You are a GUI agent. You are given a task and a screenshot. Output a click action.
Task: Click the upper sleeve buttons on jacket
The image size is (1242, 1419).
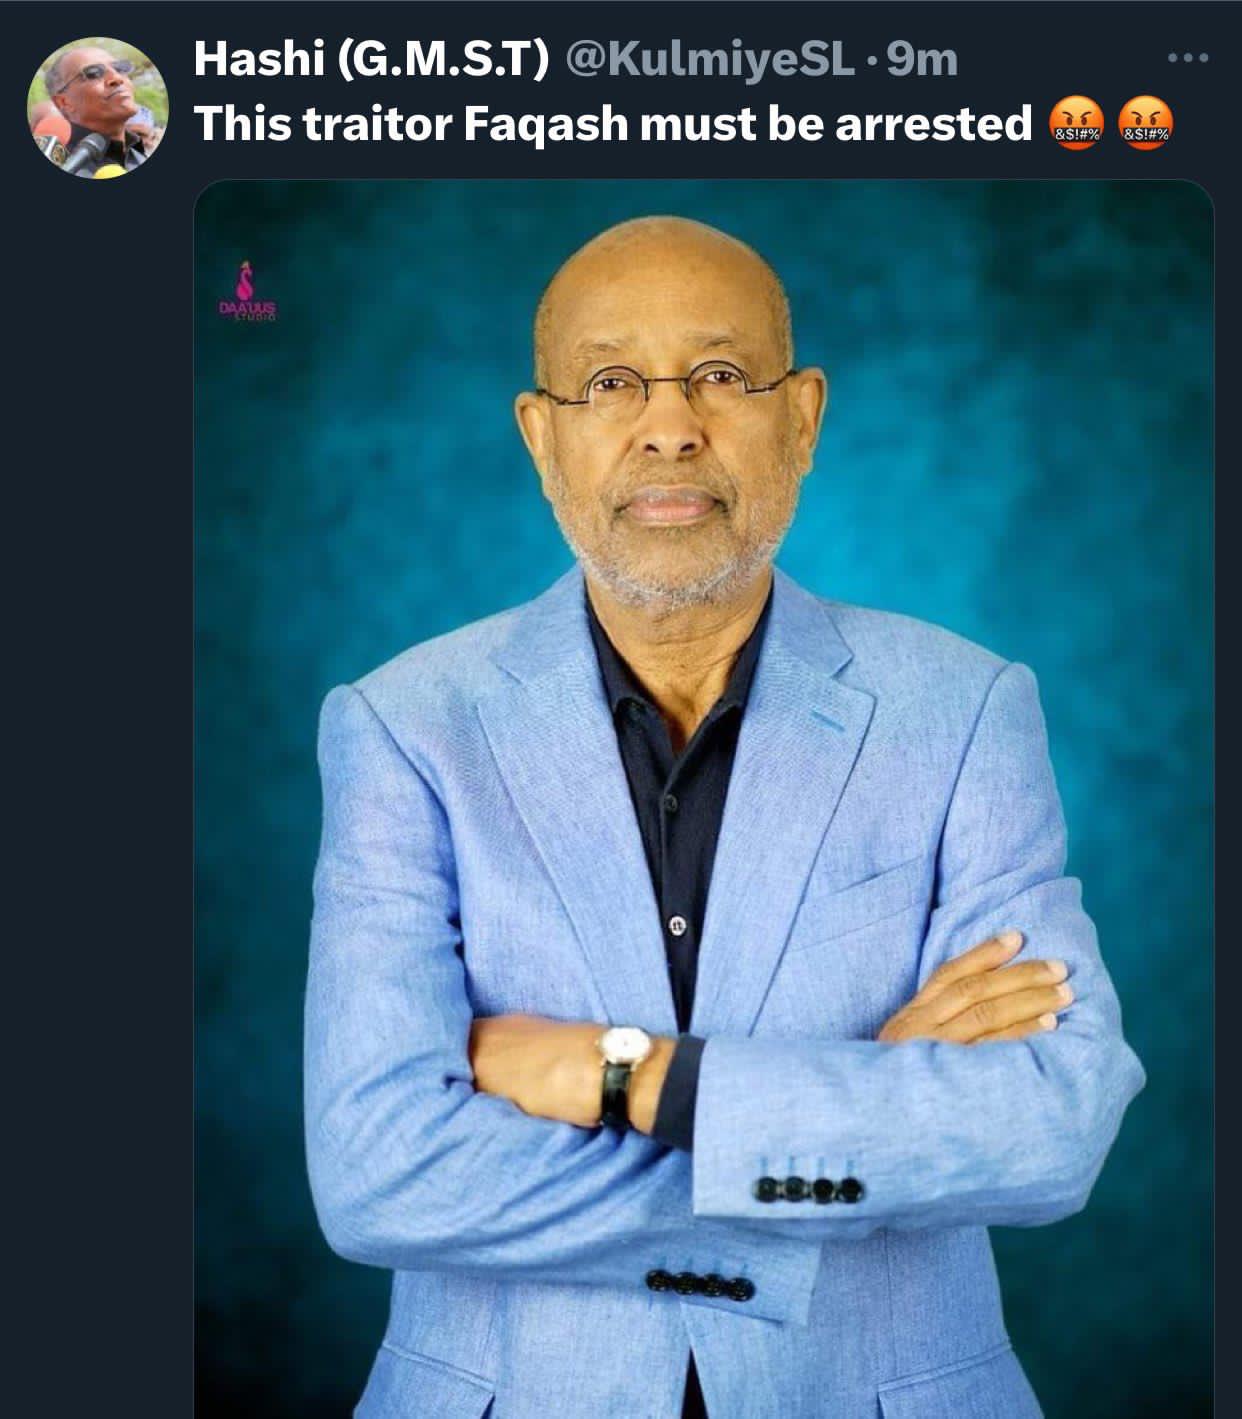point(810,1188)
